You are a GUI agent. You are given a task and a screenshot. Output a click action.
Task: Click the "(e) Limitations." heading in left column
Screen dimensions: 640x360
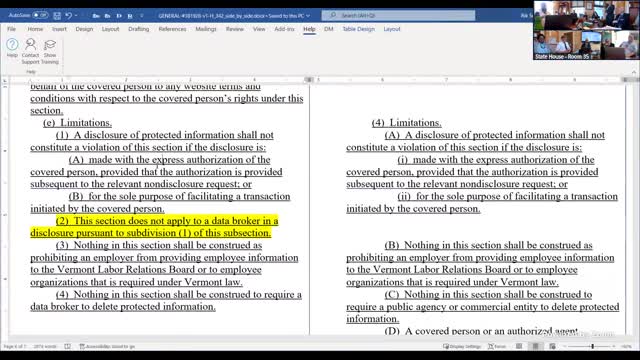78,122
